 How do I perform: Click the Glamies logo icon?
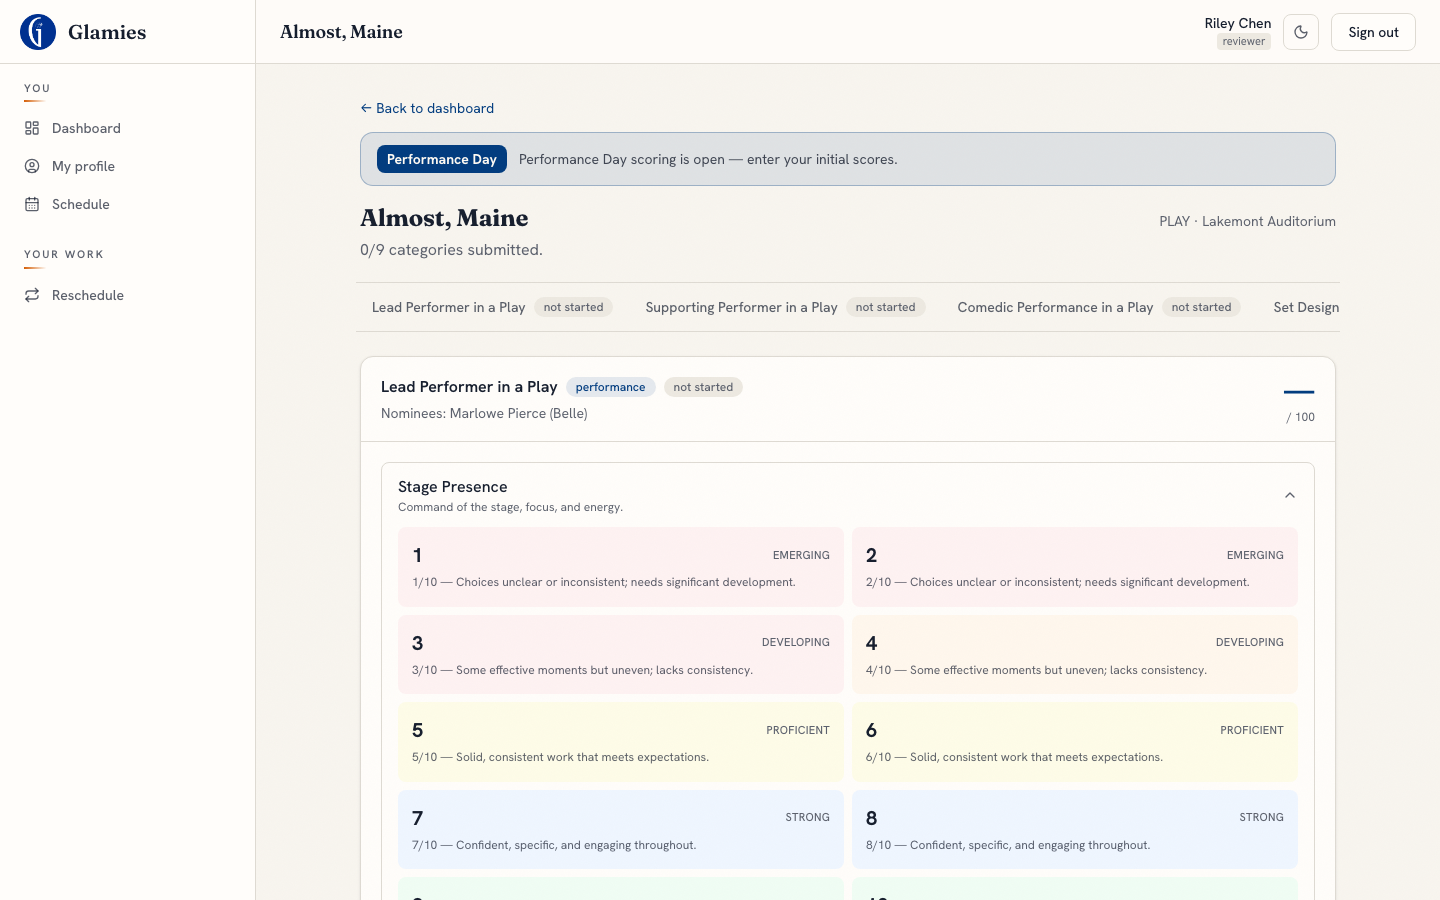pos(38,32)
